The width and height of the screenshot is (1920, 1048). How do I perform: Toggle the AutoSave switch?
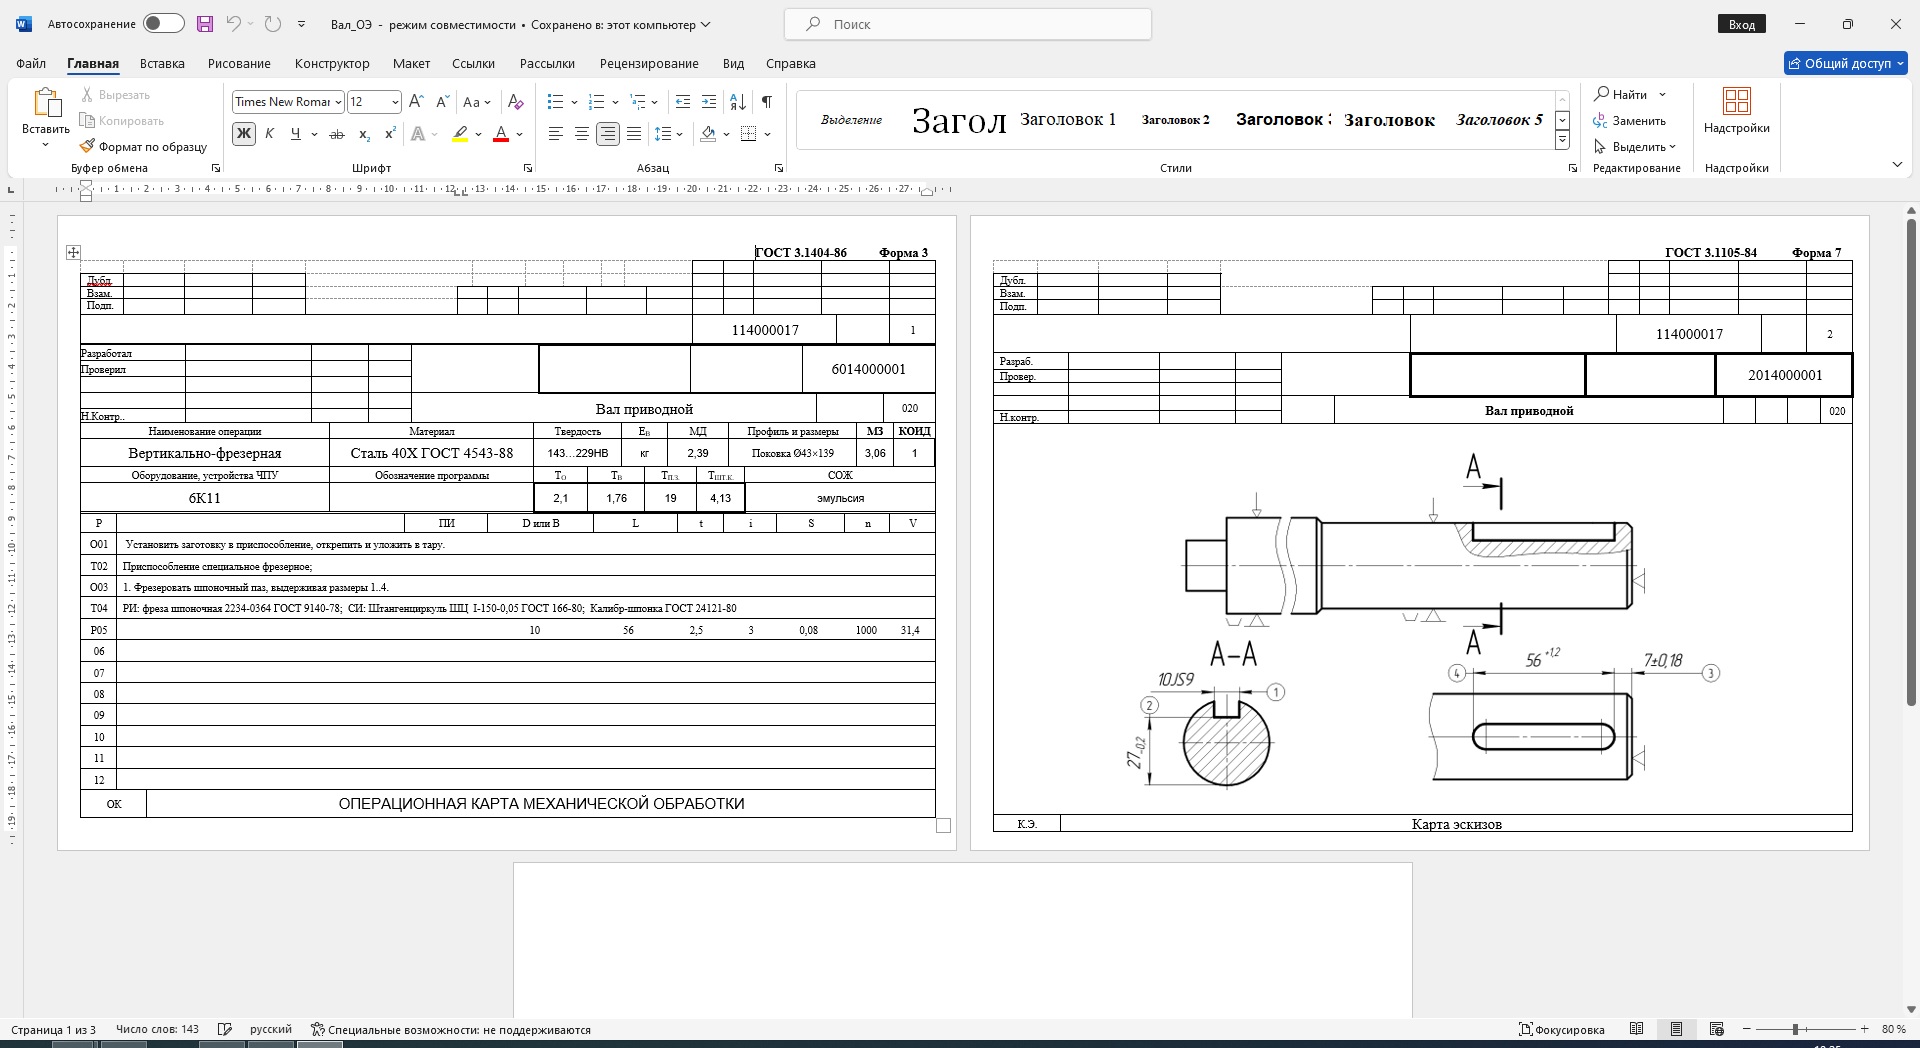(163, 24)
